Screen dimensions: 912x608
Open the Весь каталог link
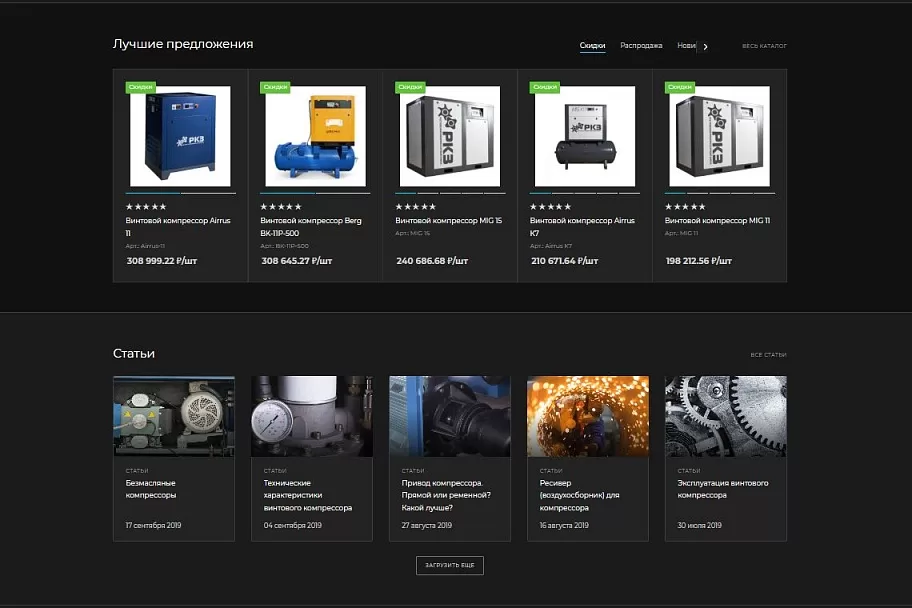pyautogui.click(x=764, y=46)
